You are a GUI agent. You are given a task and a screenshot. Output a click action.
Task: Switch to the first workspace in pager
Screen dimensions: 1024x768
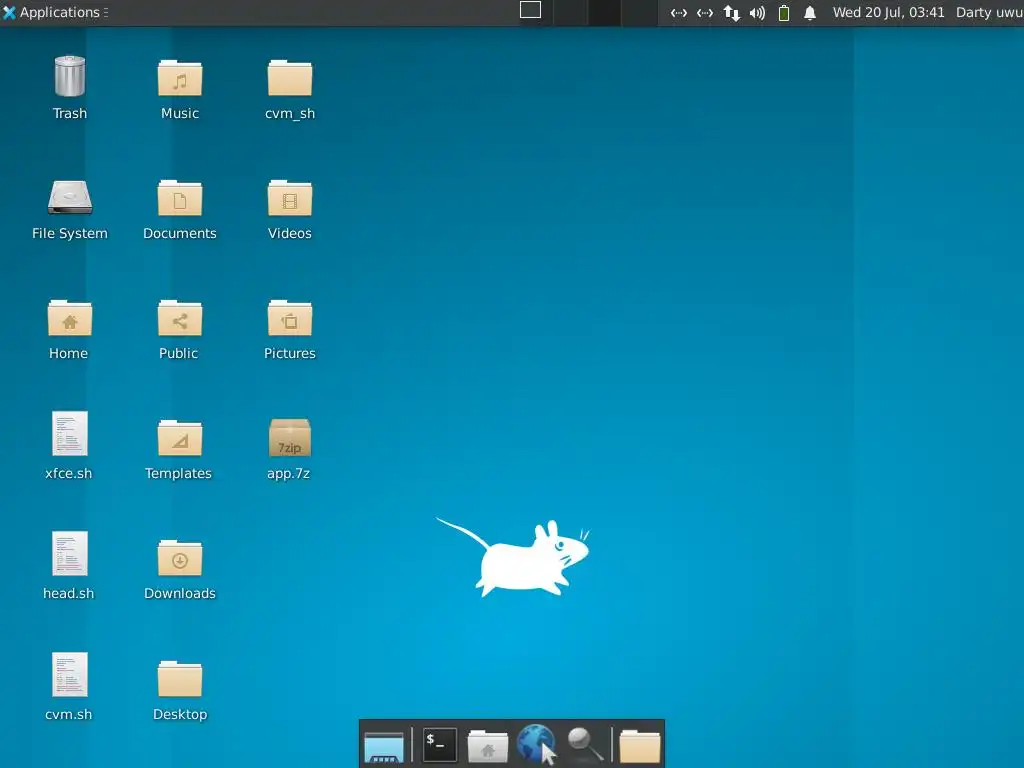pyautogui.click(x=536, y=13)
